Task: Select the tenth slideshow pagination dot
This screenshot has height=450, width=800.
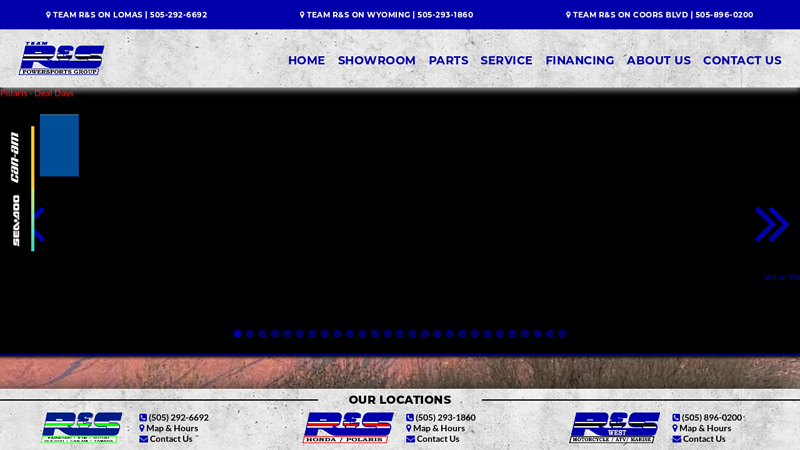Action: (350, 334)
